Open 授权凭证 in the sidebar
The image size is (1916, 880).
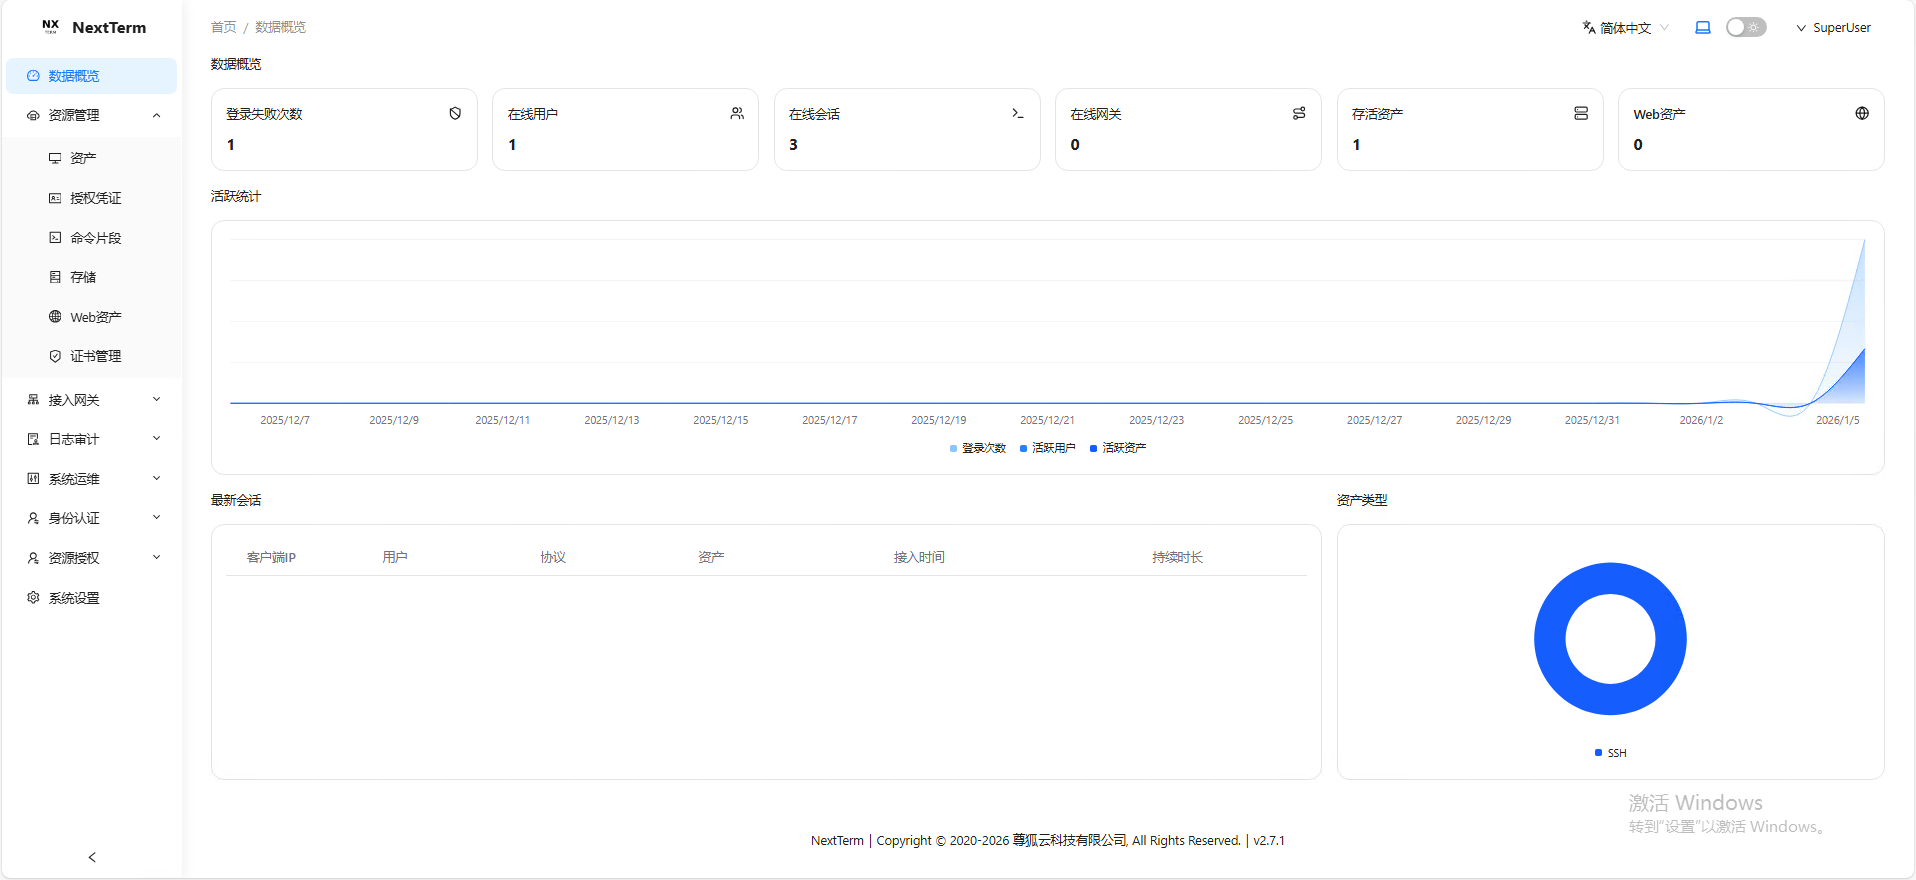95,198
